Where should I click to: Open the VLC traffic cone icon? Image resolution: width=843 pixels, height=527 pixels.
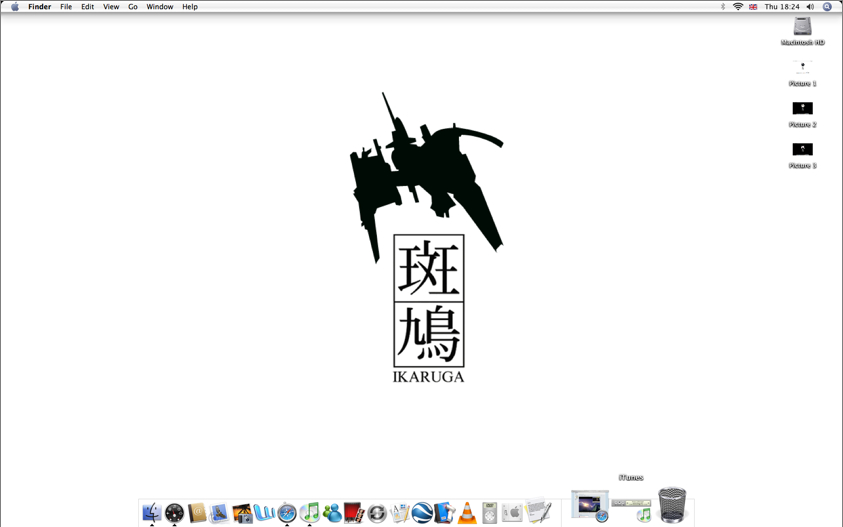(x=467, y=513)
